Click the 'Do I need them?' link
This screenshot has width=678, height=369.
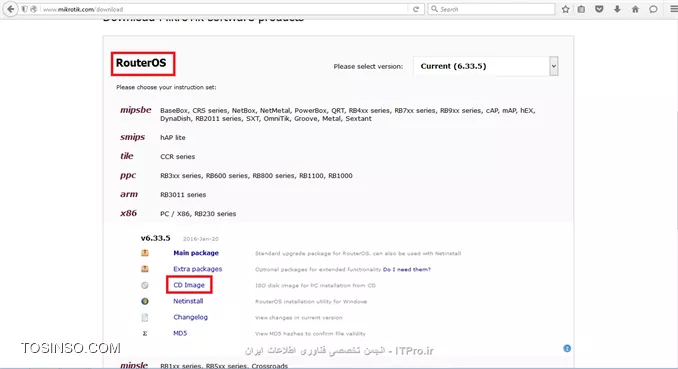(407, 270)
